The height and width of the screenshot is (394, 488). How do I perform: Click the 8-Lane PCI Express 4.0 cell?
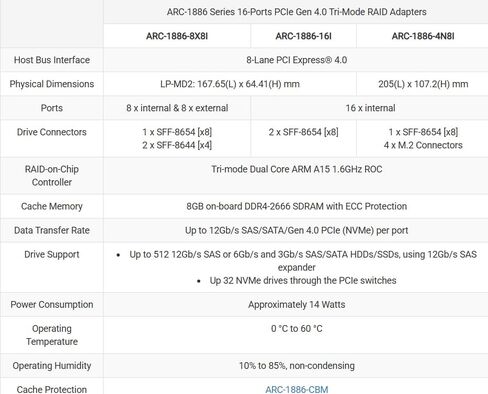point(297,60)
